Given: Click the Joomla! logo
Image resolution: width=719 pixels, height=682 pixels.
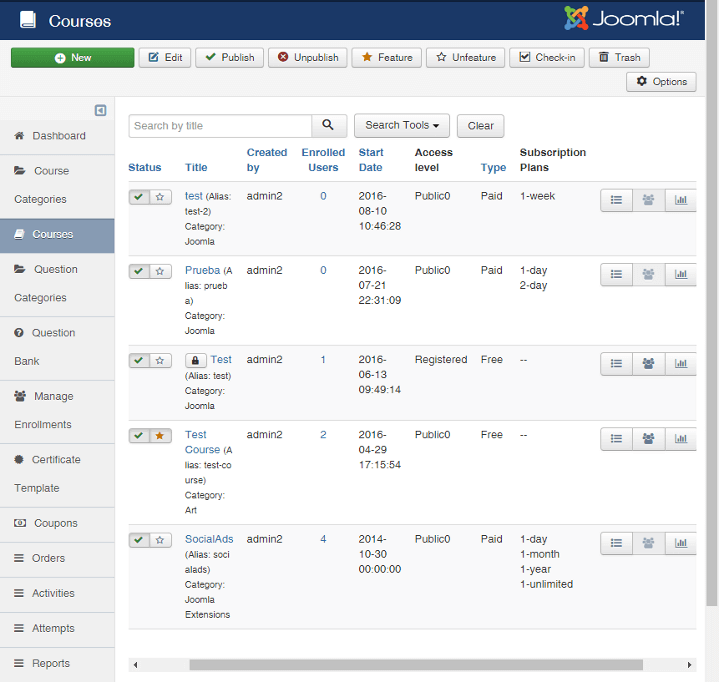Looking at the screenshot, I should coord(624,19).
